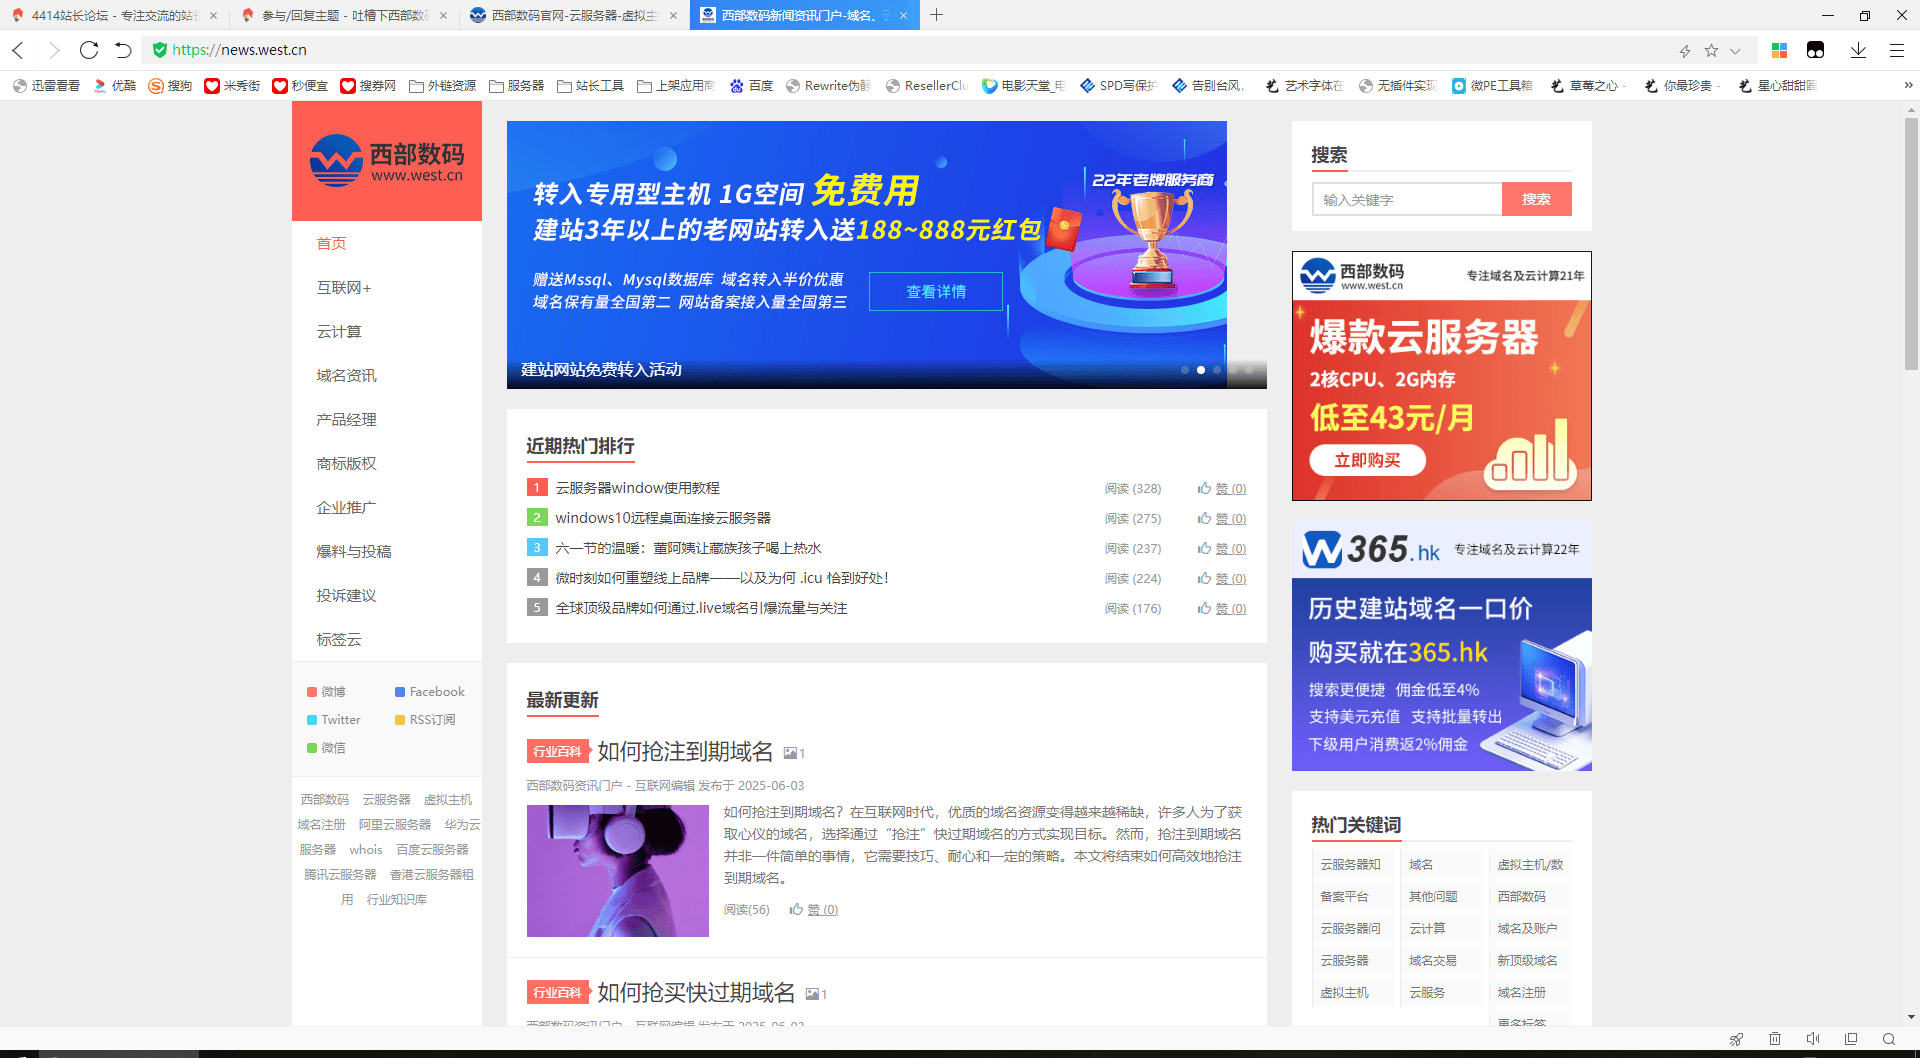The height and width of the screenshot is (1058, 1920).
Task: Click the 西部数码 logo in sidebar
Action: [x=387, y=161]
